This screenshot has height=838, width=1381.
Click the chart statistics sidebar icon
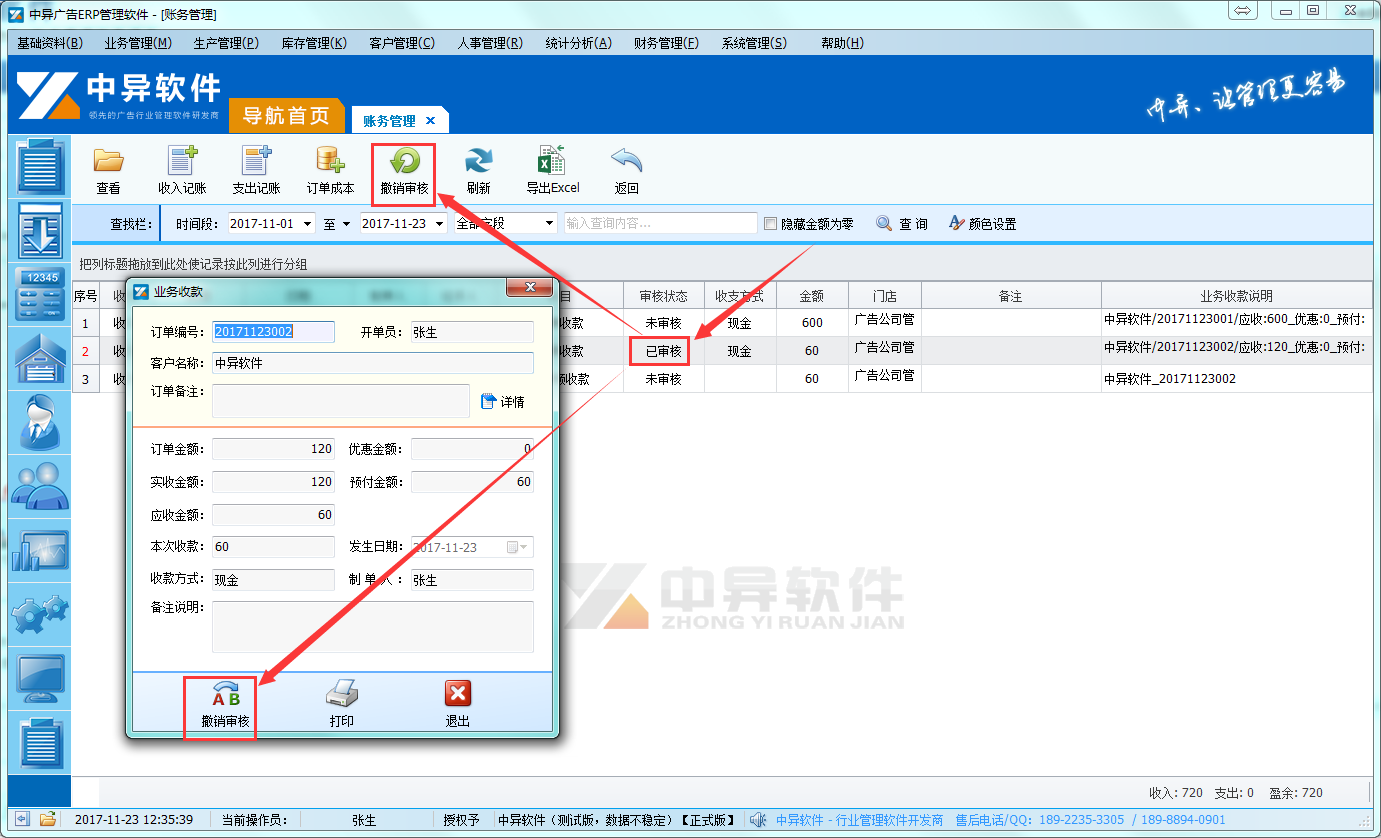(x=41, y=551)
